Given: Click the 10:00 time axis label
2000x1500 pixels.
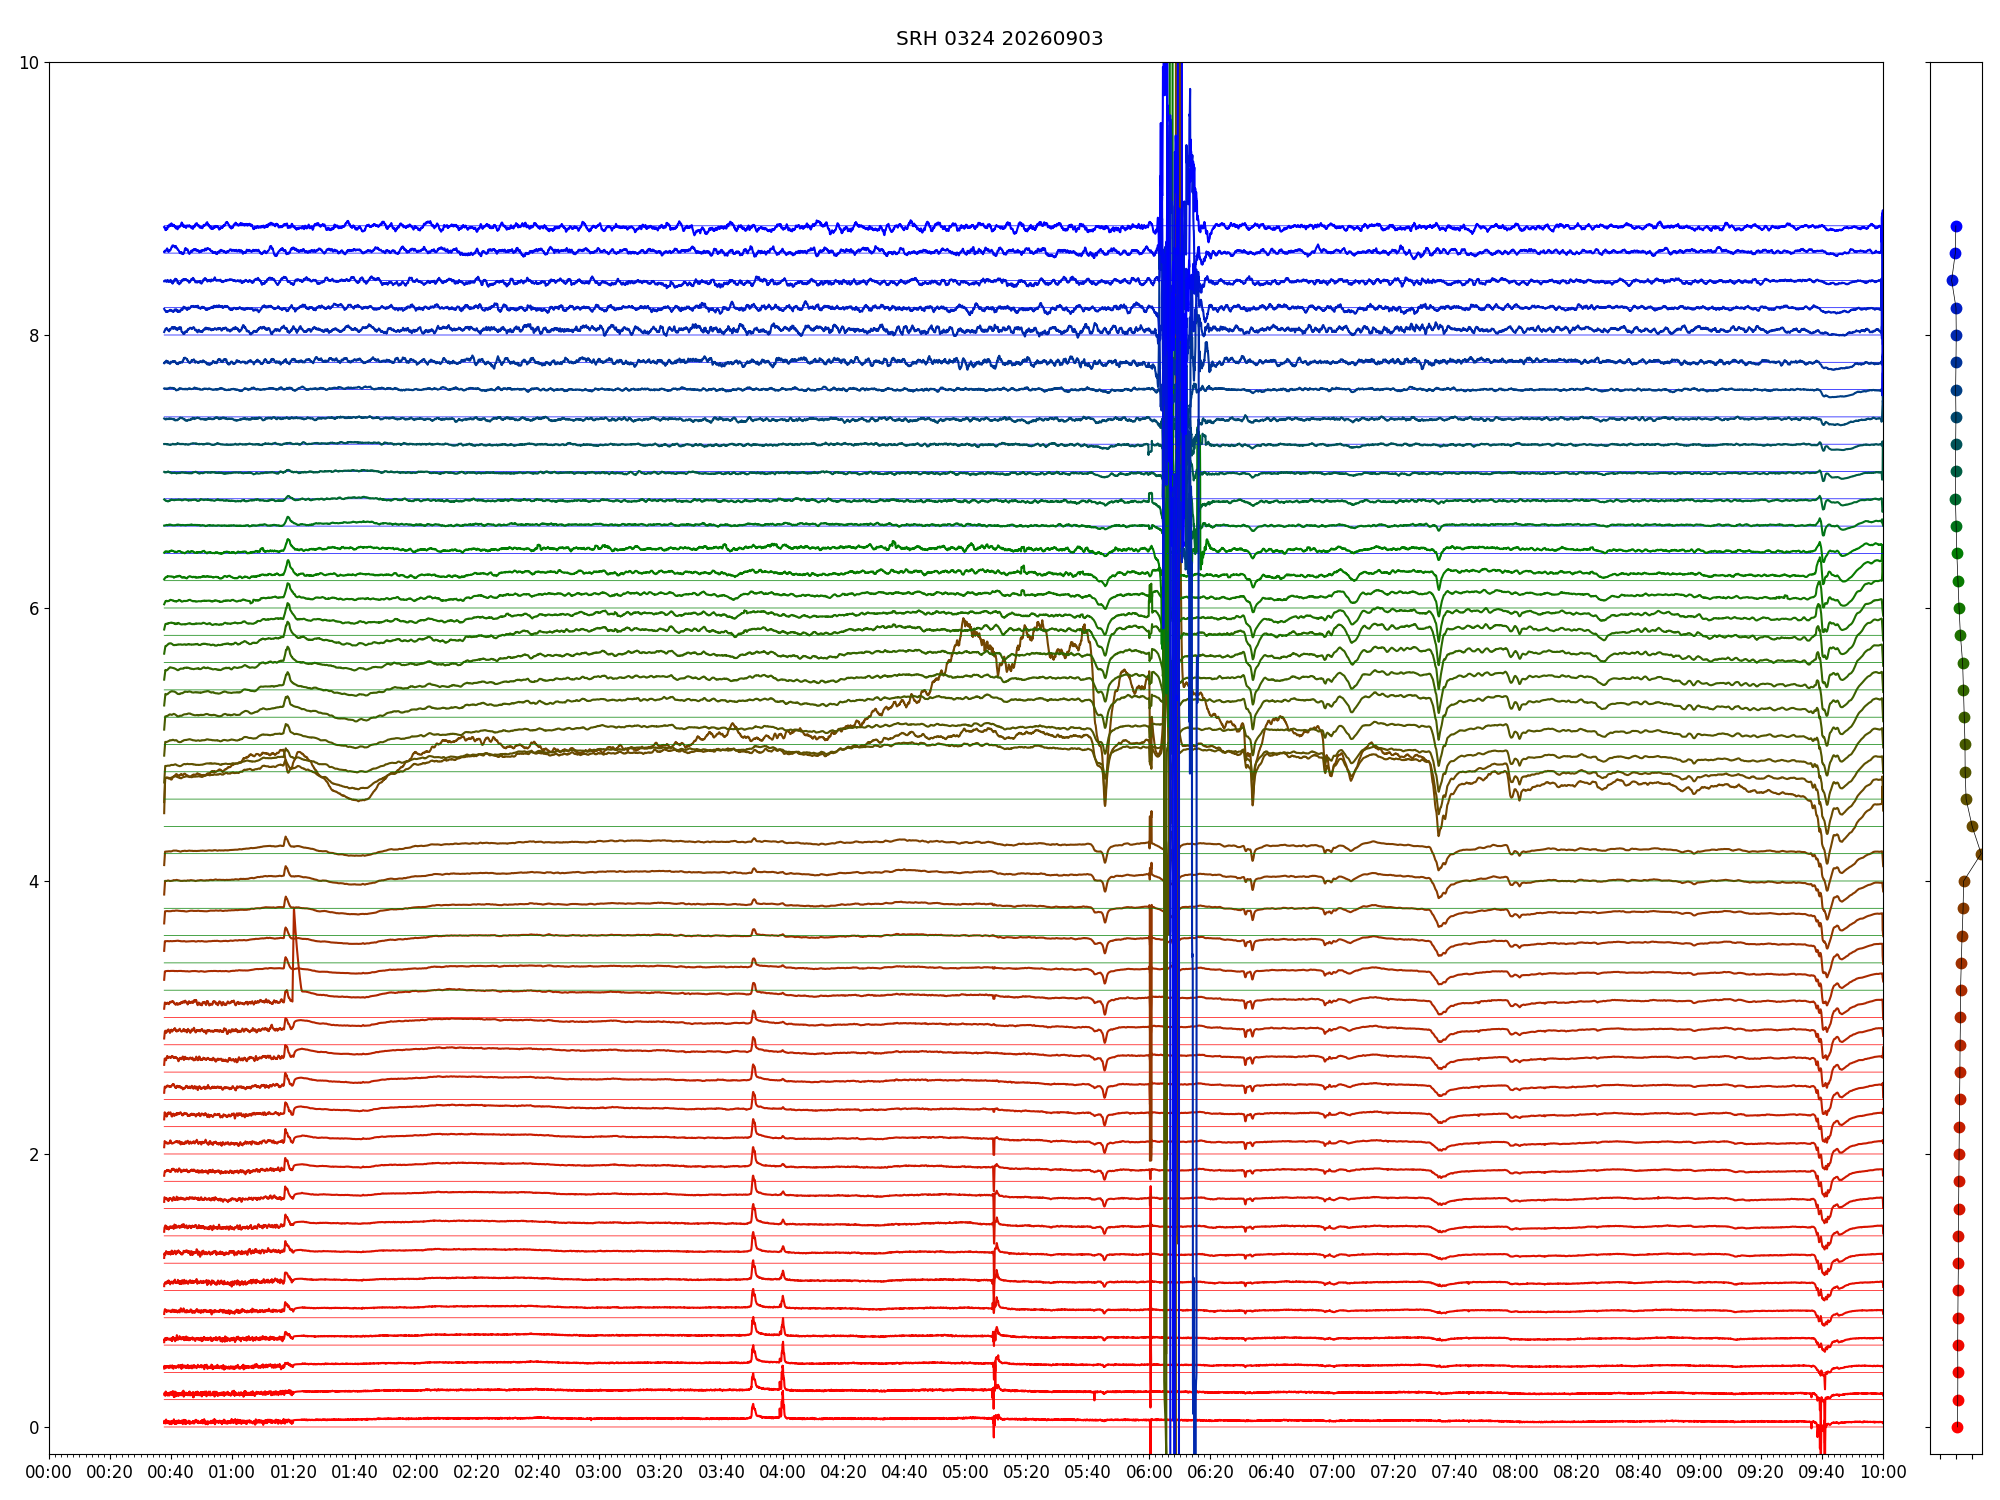Looking at the screenshot, I should [x=1883, y=1472].
